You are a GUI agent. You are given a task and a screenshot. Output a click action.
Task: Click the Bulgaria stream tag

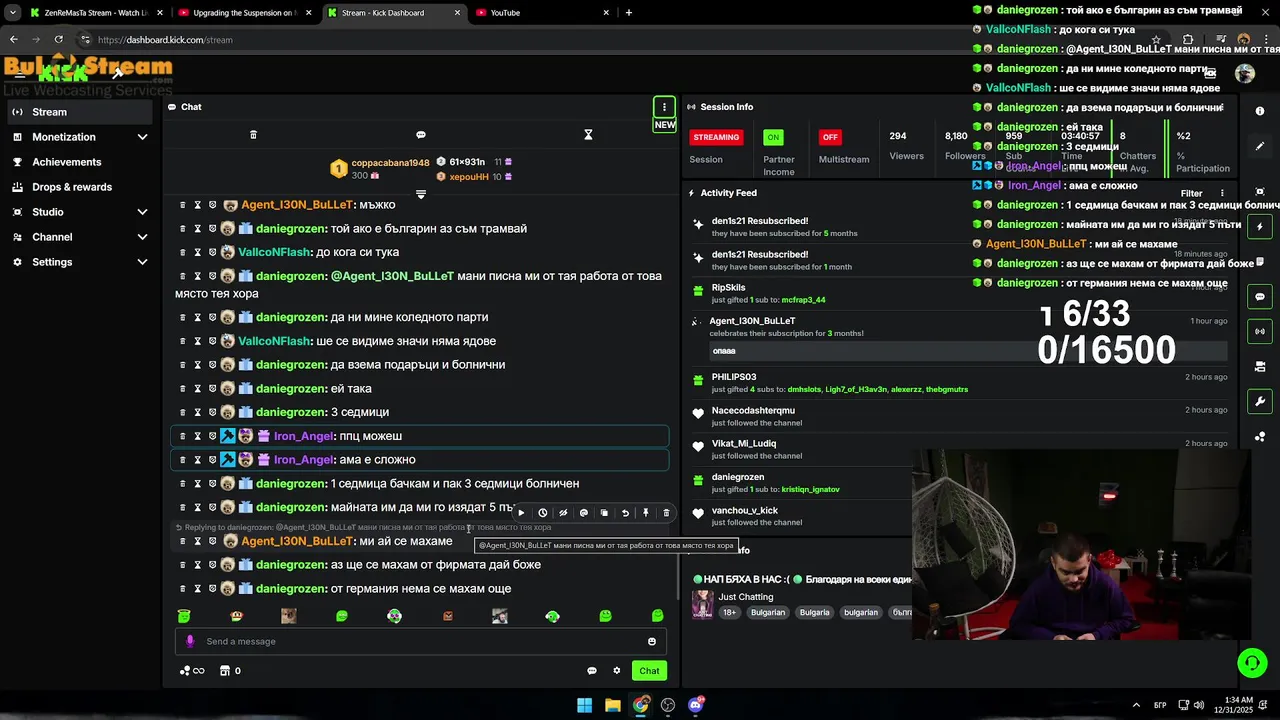pyautogui.click(x=814, y=612)
